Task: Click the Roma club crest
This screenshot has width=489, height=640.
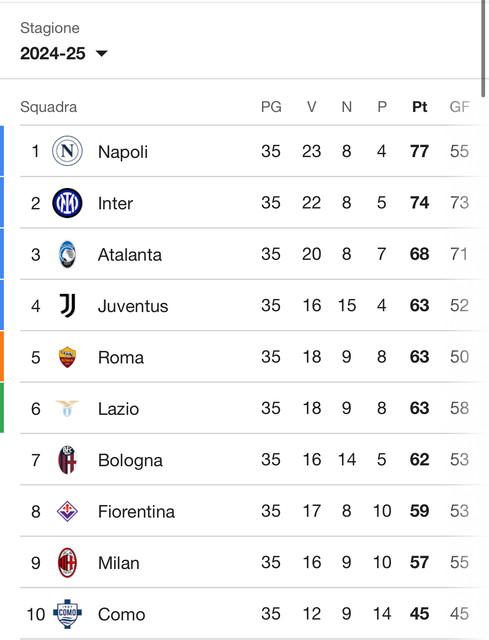Action: click(x=67, y=357)
